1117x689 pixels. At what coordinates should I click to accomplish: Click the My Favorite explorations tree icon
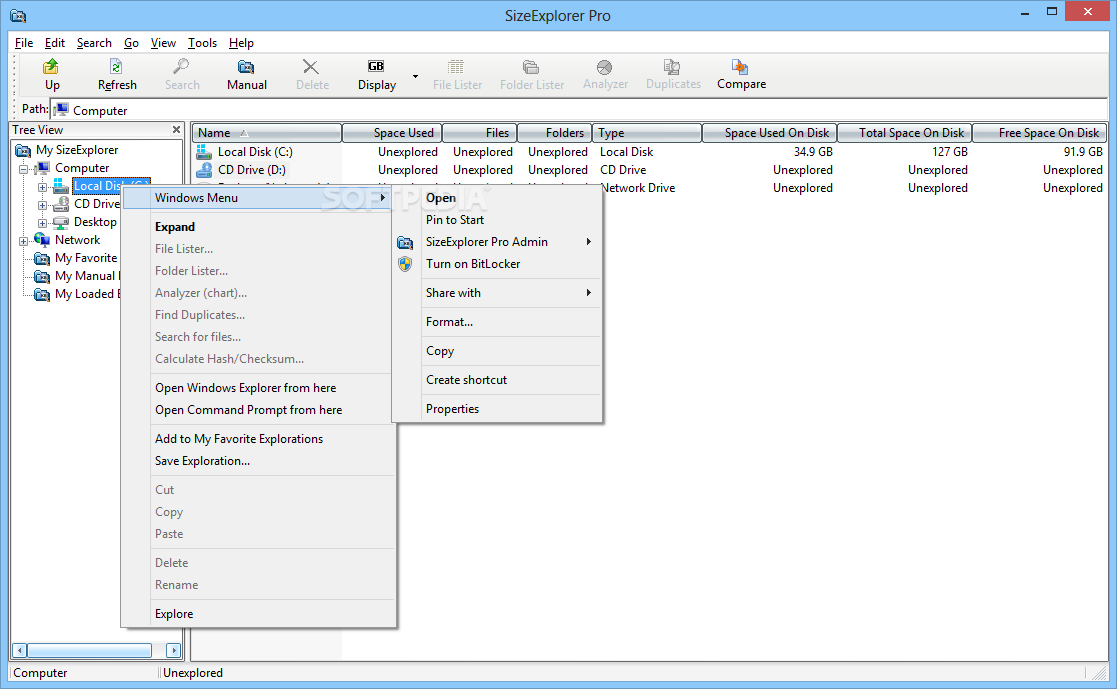(42, 258)
